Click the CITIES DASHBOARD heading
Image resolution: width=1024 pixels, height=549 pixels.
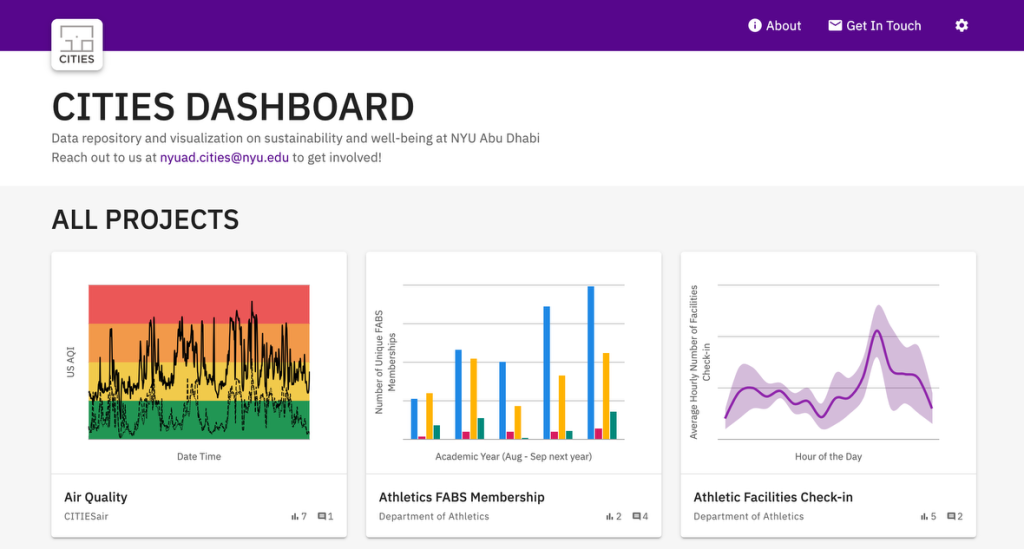233,107
